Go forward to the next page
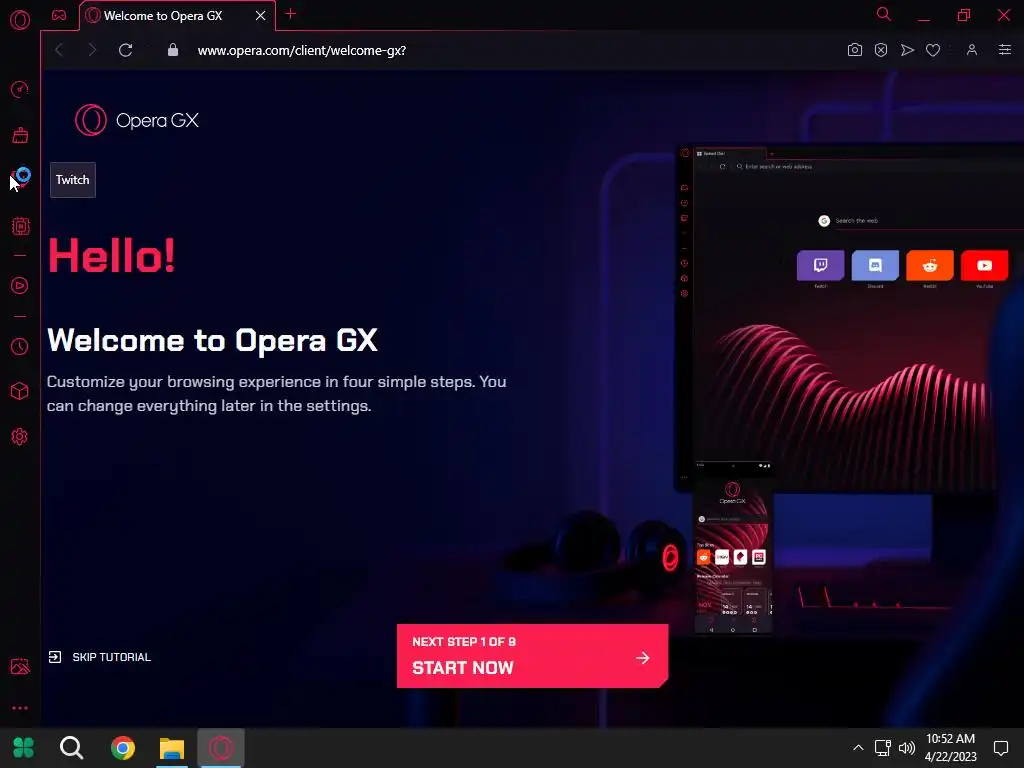 [92, 50]
